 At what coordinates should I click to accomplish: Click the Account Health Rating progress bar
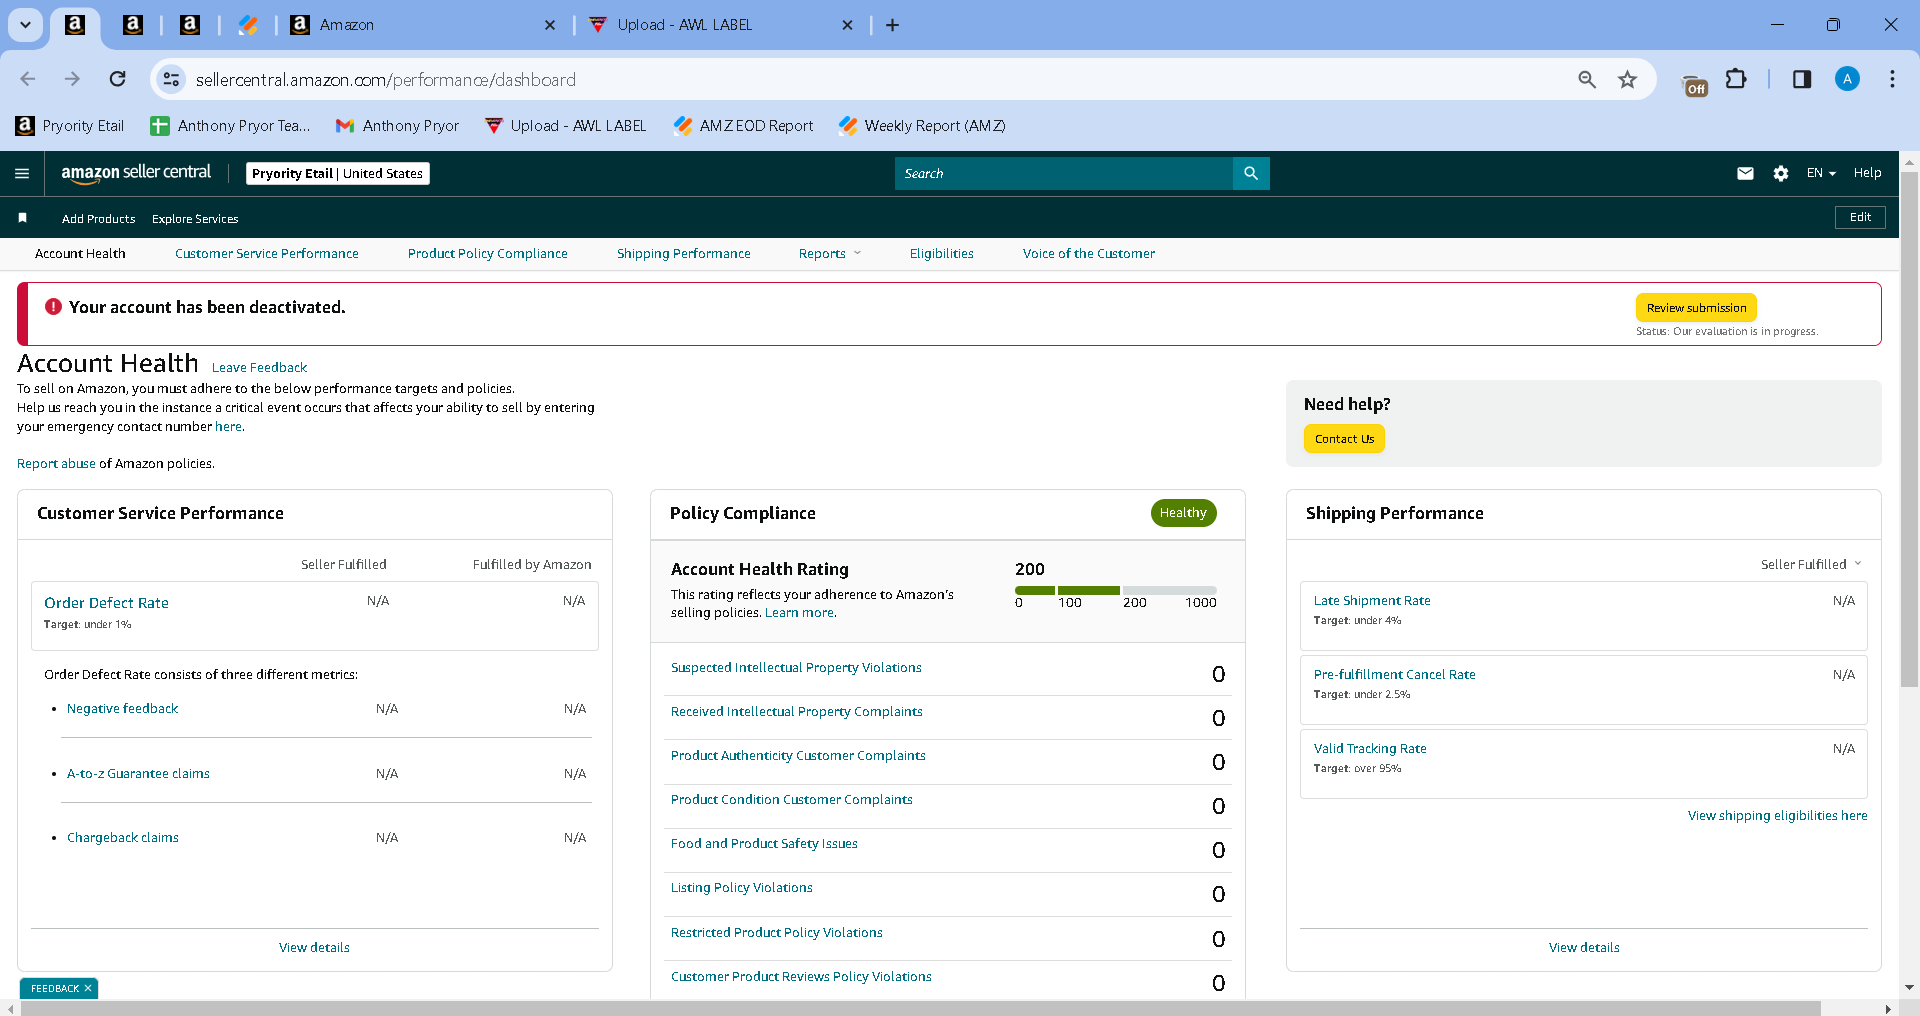pyautogui.click(x=1116, y=590)
